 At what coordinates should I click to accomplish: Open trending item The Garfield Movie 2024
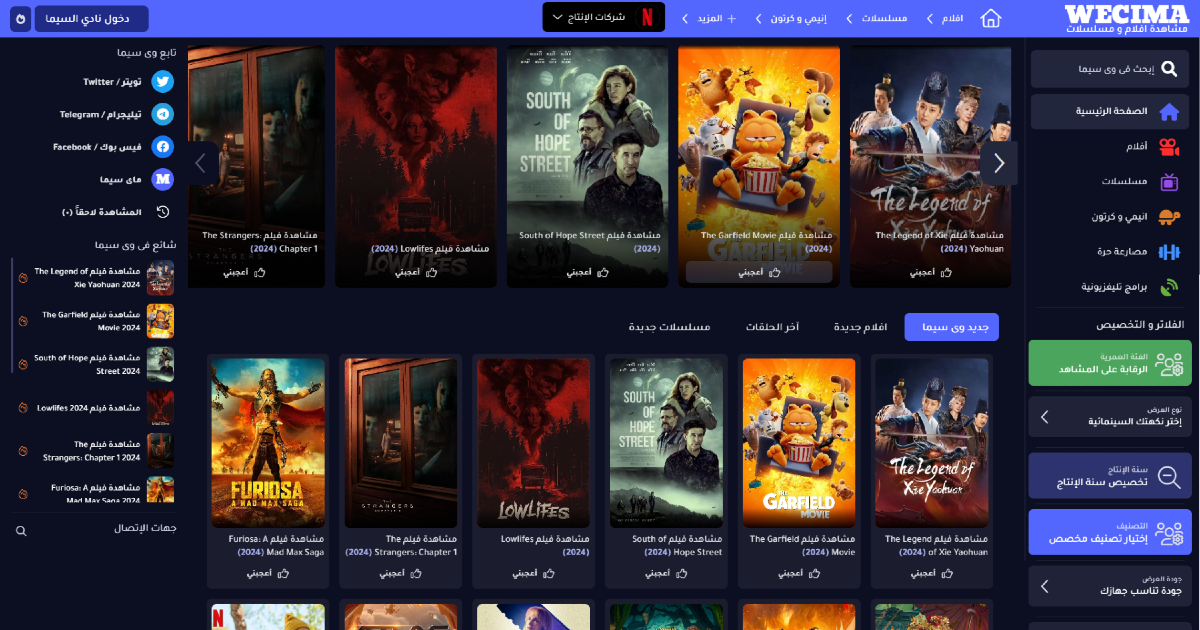[98, 321]
